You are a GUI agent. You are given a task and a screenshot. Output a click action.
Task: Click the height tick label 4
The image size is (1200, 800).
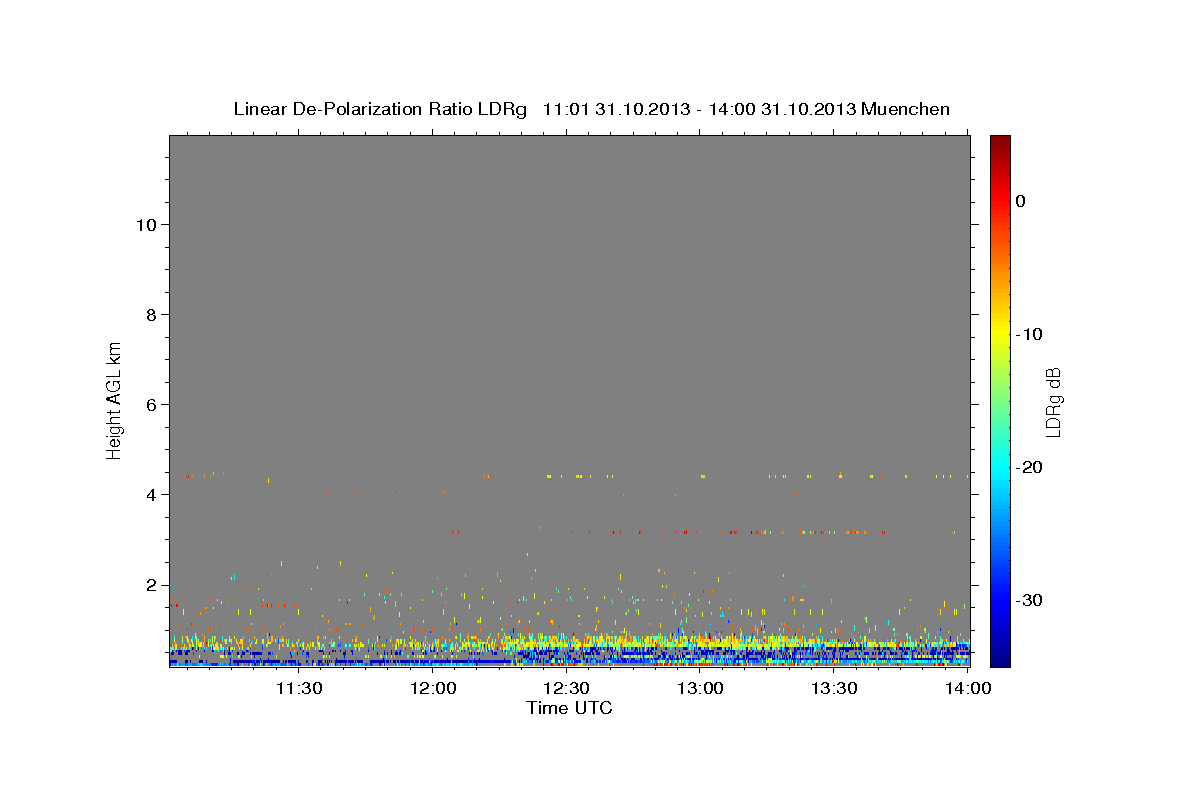[150, 495]
